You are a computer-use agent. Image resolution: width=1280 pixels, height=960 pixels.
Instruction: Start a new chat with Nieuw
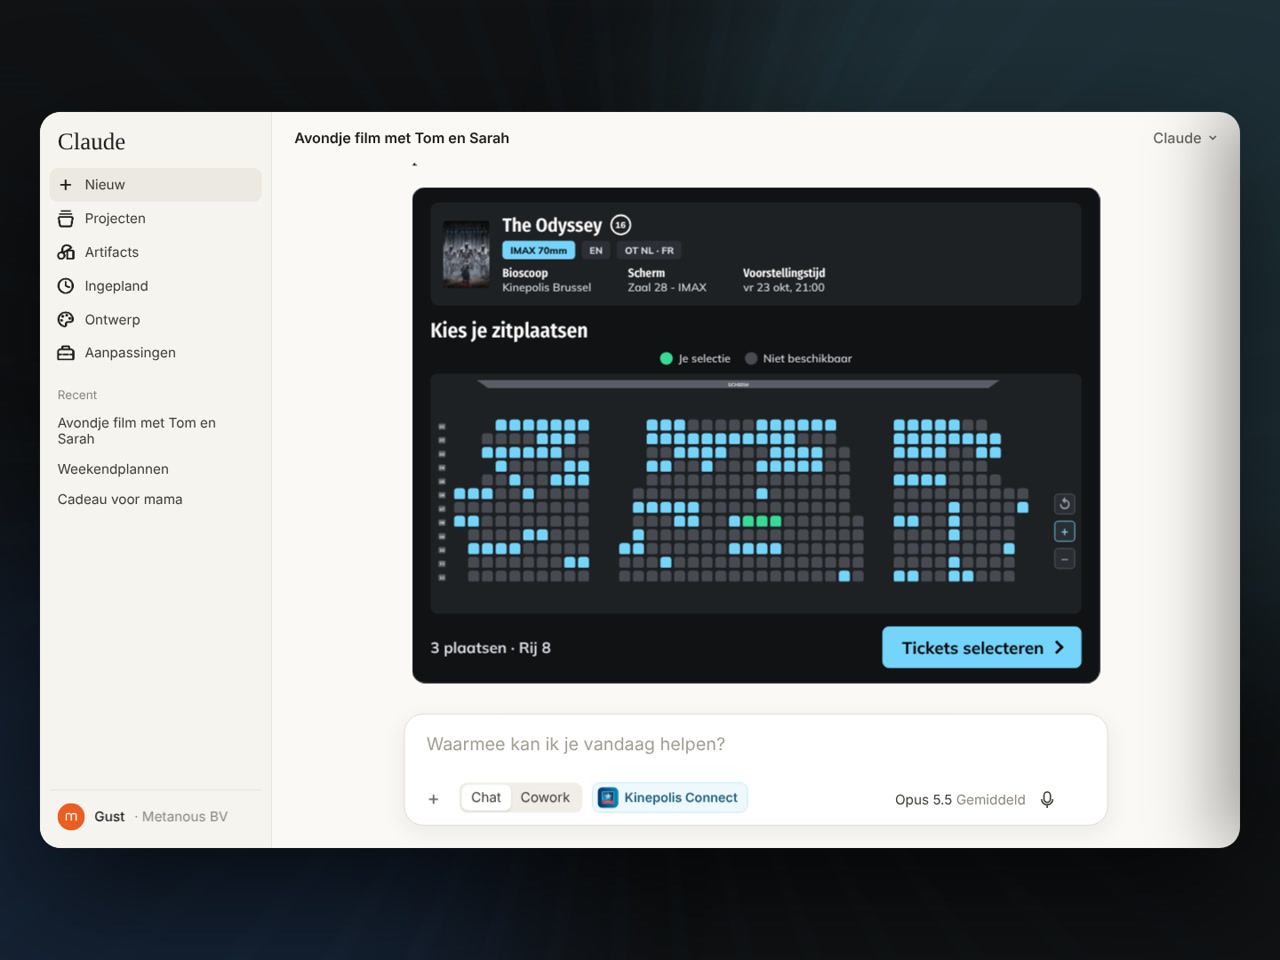tap(155, 185)
